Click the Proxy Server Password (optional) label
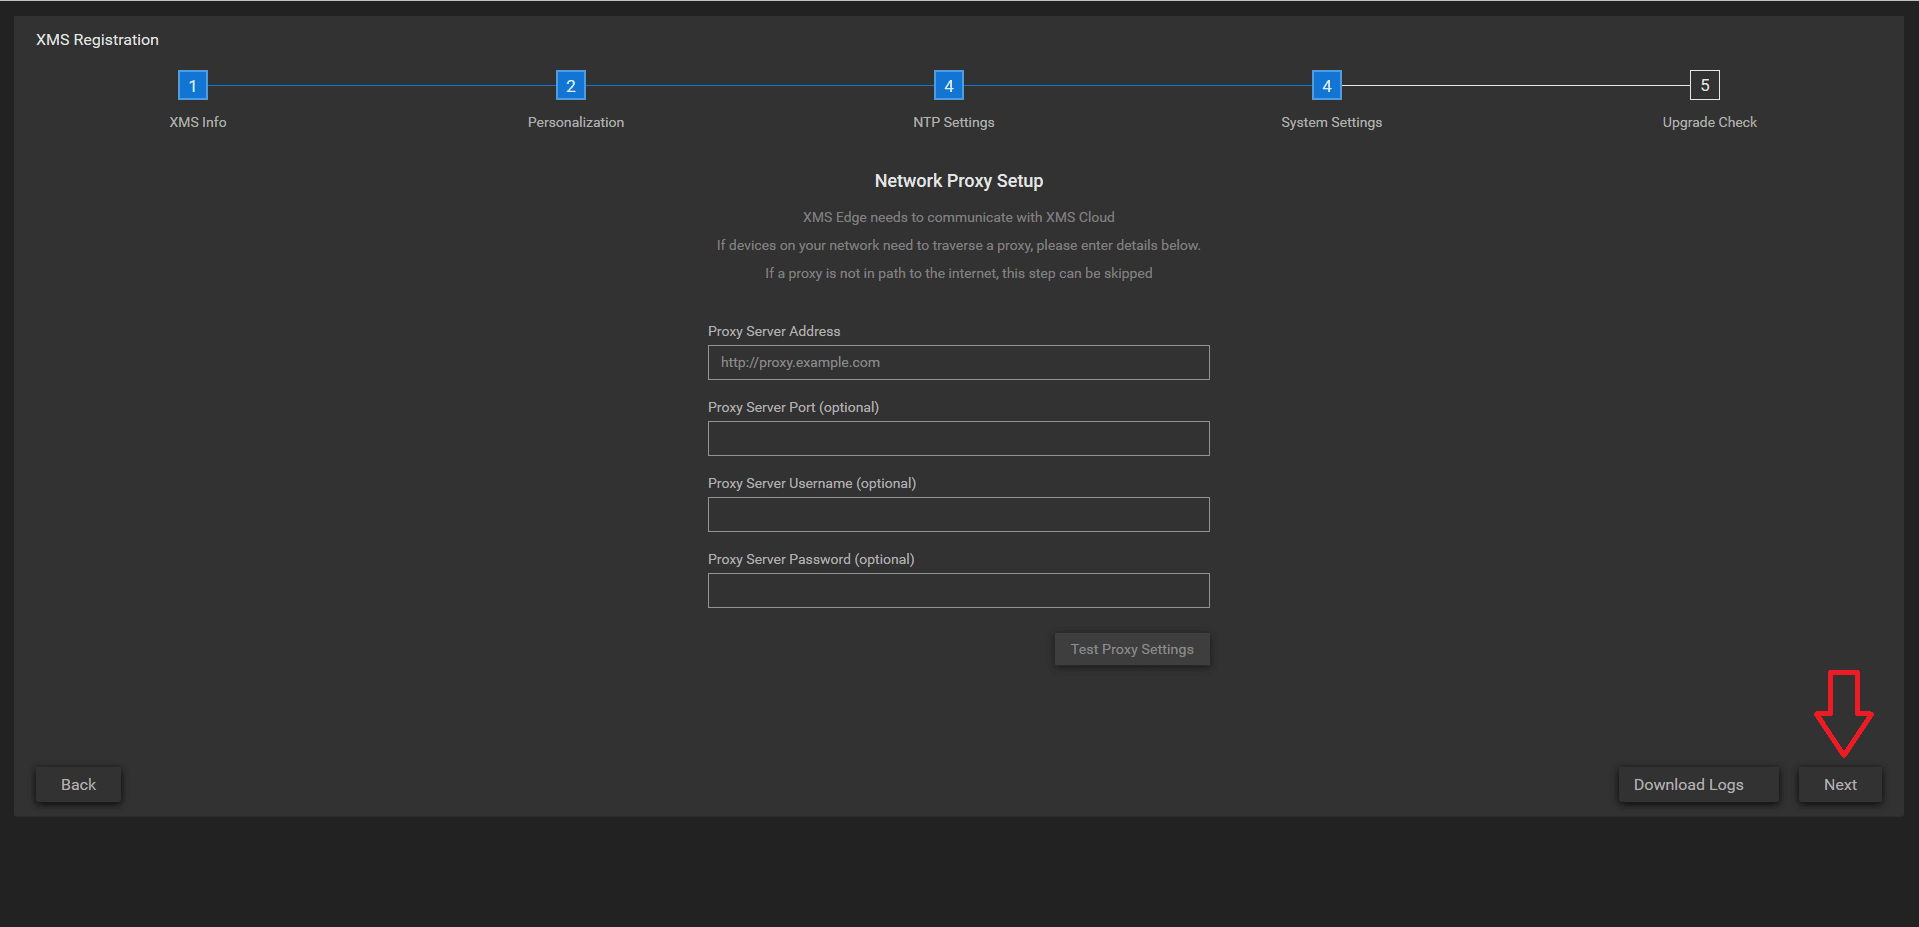 coord(811,559)
